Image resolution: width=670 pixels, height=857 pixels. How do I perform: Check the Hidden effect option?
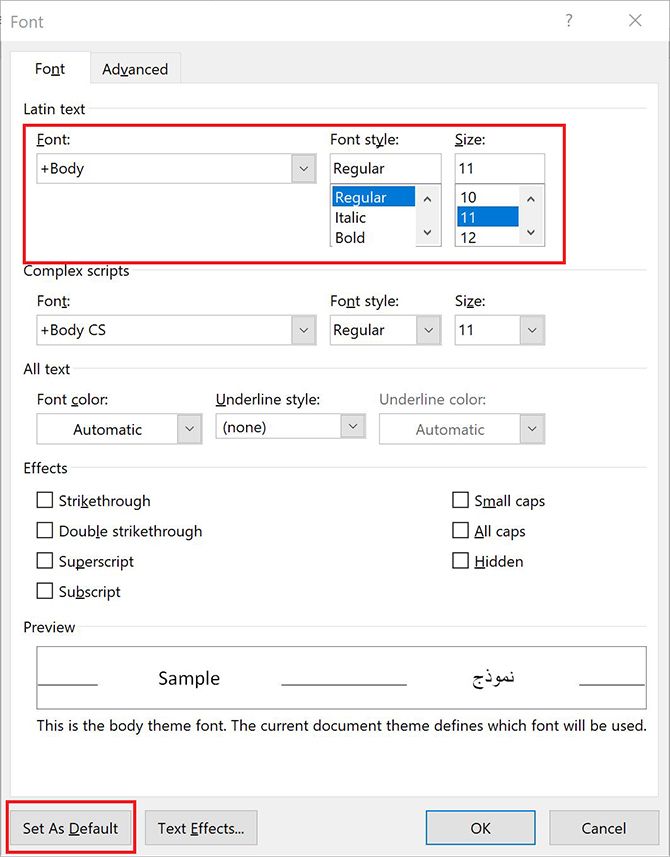[x=460, y=561]
